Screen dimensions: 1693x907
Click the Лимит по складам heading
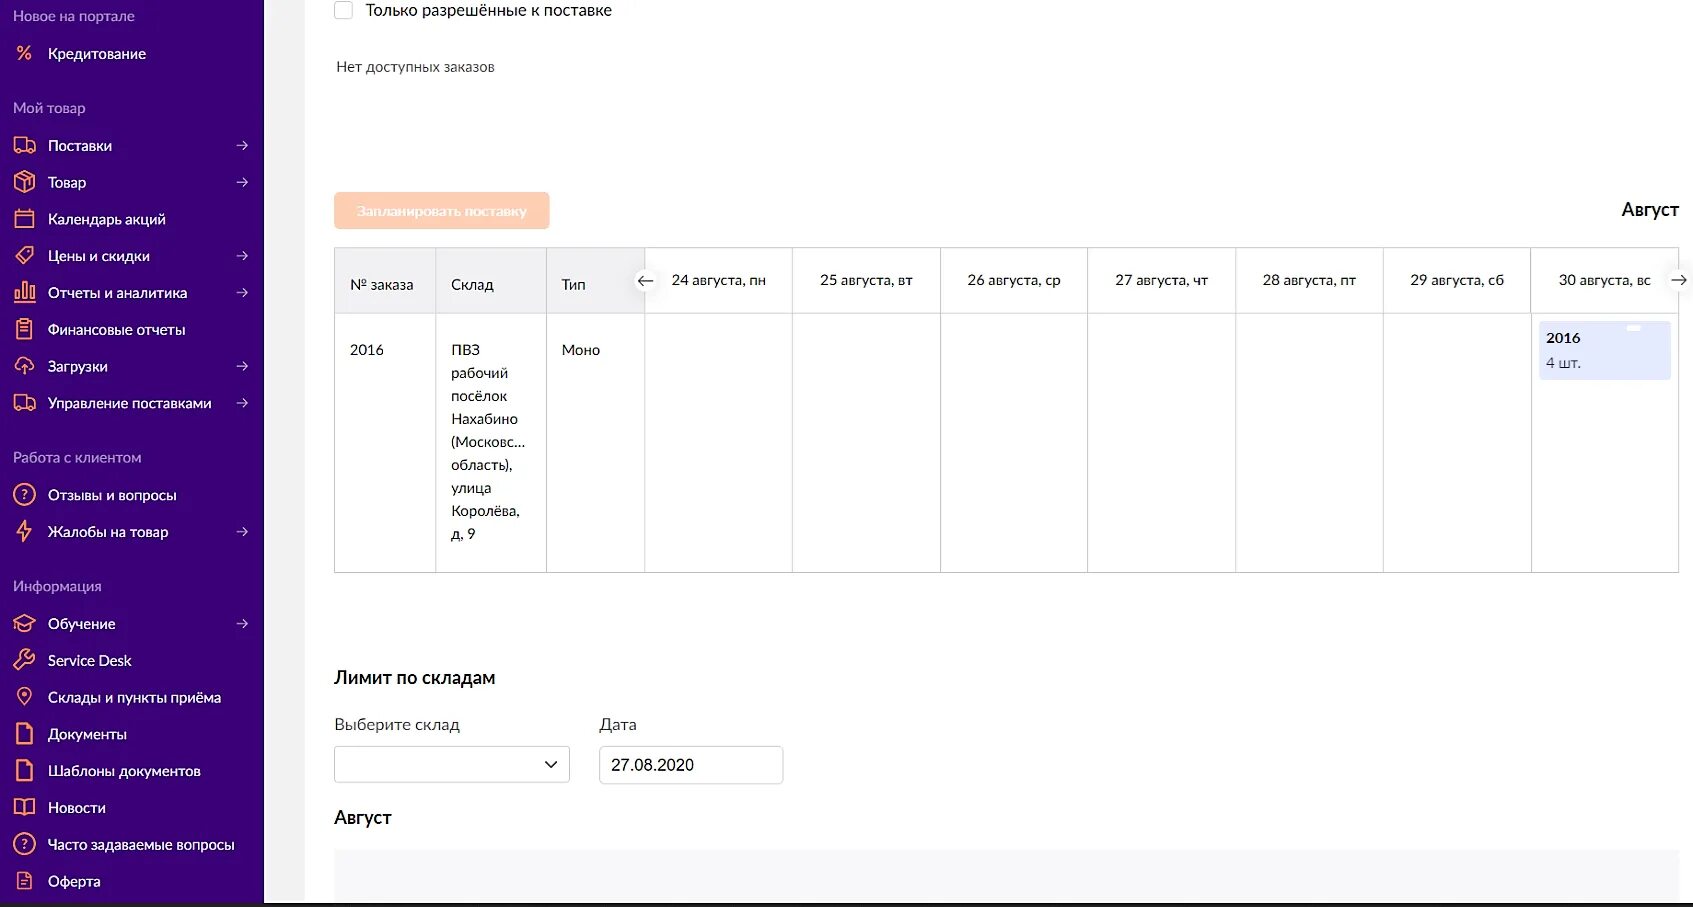tap(415, 677)
